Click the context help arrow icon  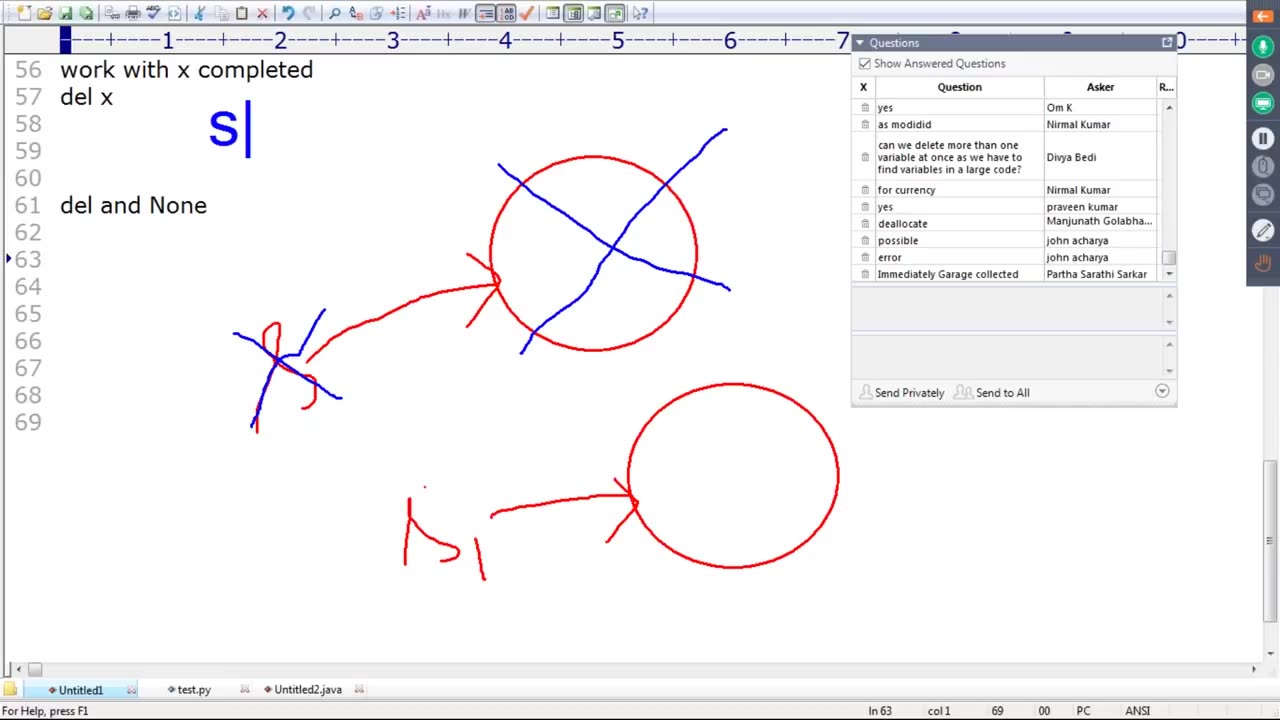click(x=641, y=13)
